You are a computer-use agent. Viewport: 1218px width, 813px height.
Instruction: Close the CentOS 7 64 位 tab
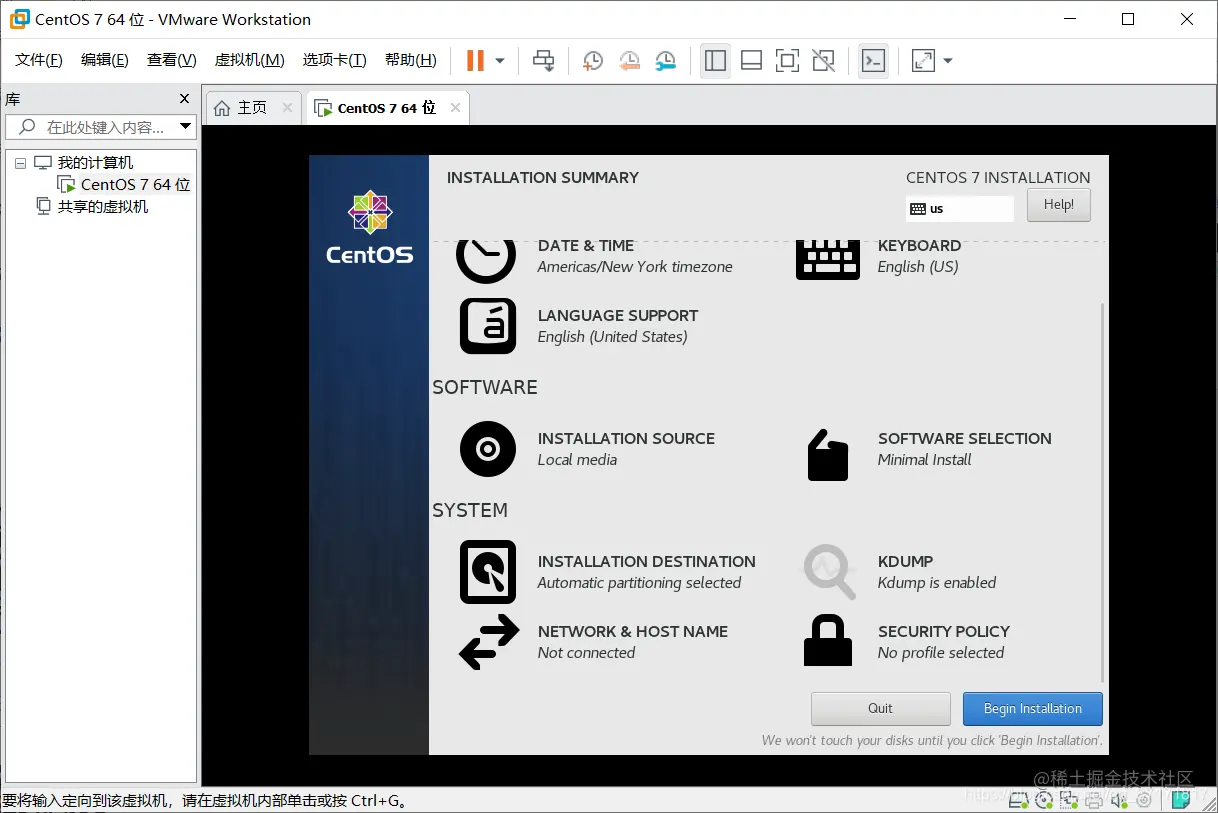pos(455,108)
